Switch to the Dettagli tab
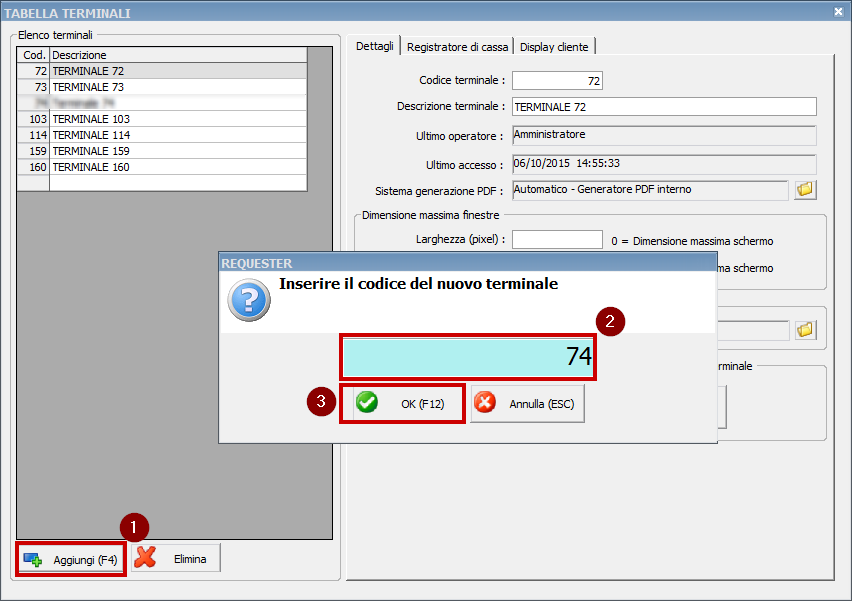Viewport: 852px width, 601px height. tap(375, 46)
